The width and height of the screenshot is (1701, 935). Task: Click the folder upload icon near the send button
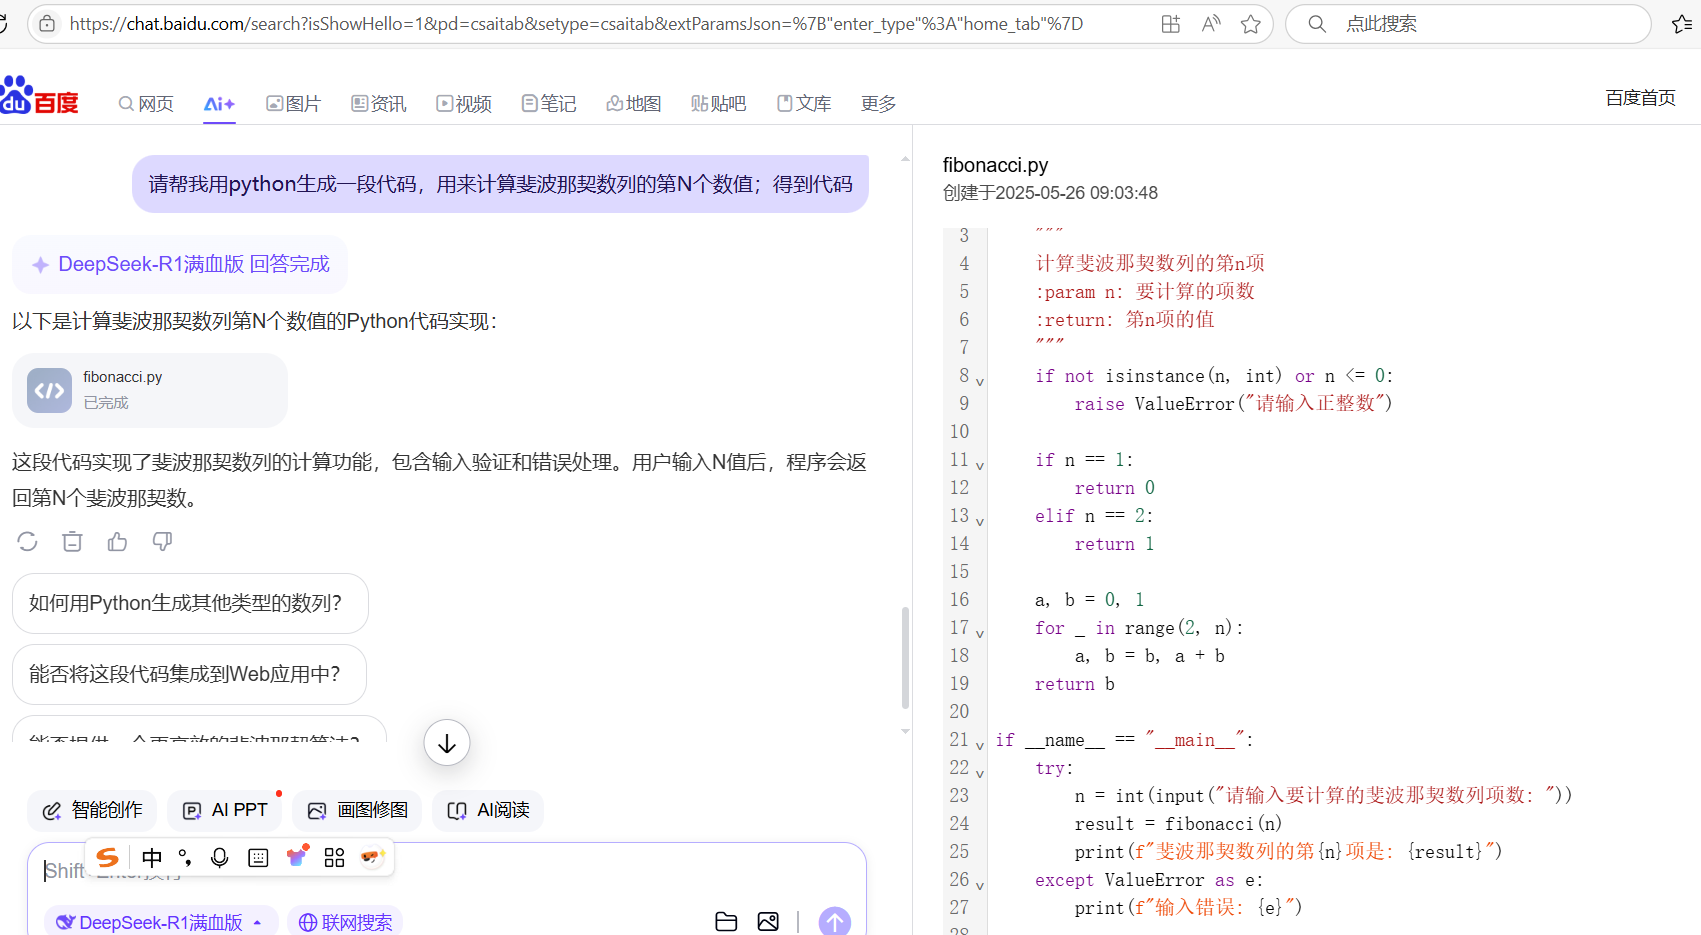click(x=726, y=920)
